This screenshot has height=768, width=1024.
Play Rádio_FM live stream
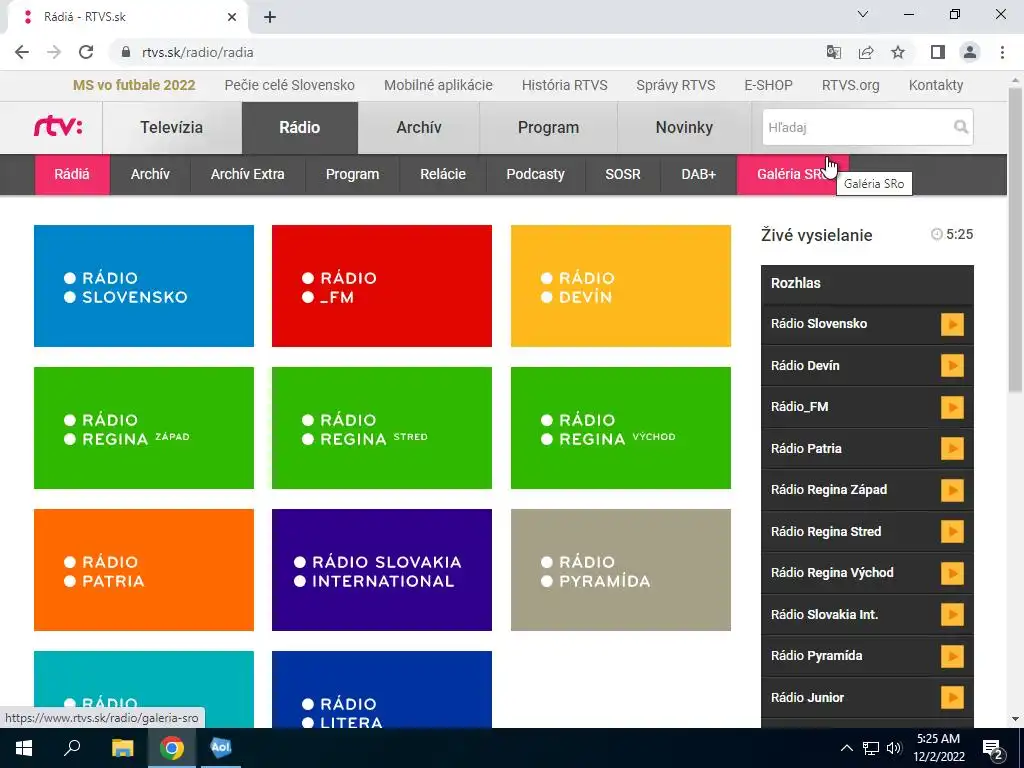pos(952,408)
